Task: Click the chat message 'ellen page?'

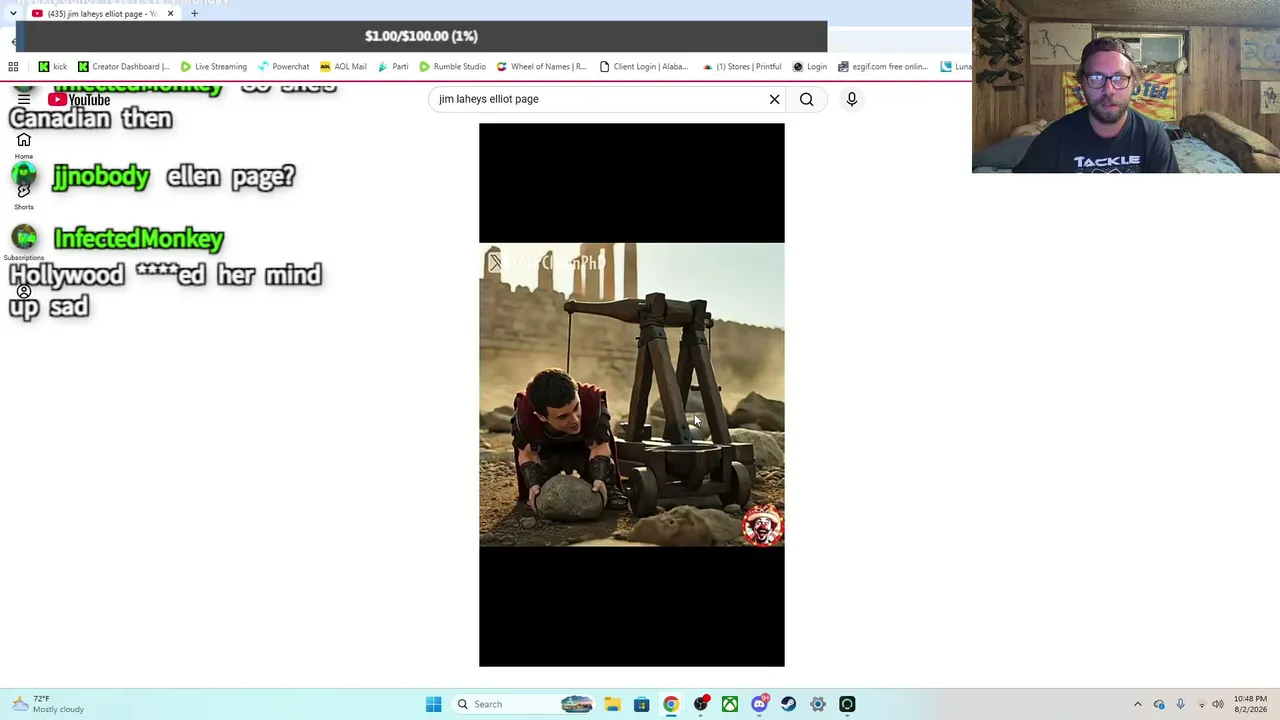Action: (231, 177)
